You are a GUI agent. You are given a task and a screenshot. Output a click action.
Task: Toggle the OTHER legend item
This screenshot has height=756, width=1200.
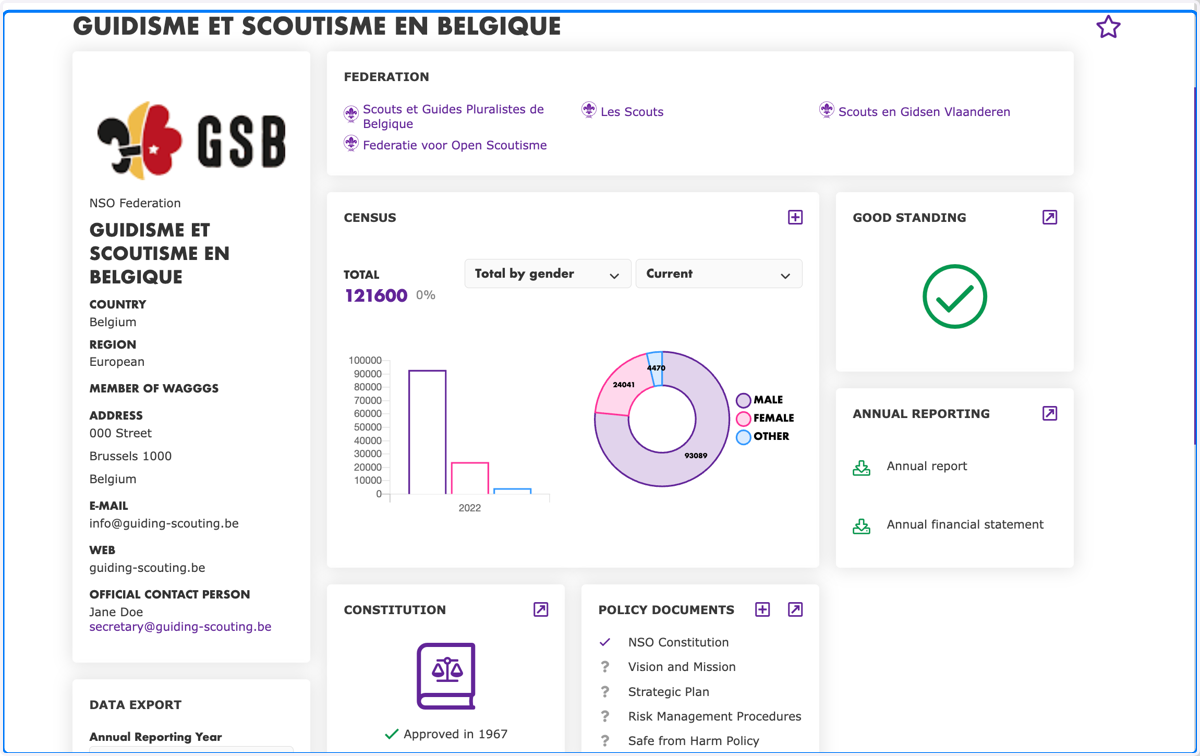tap(763, 437)
